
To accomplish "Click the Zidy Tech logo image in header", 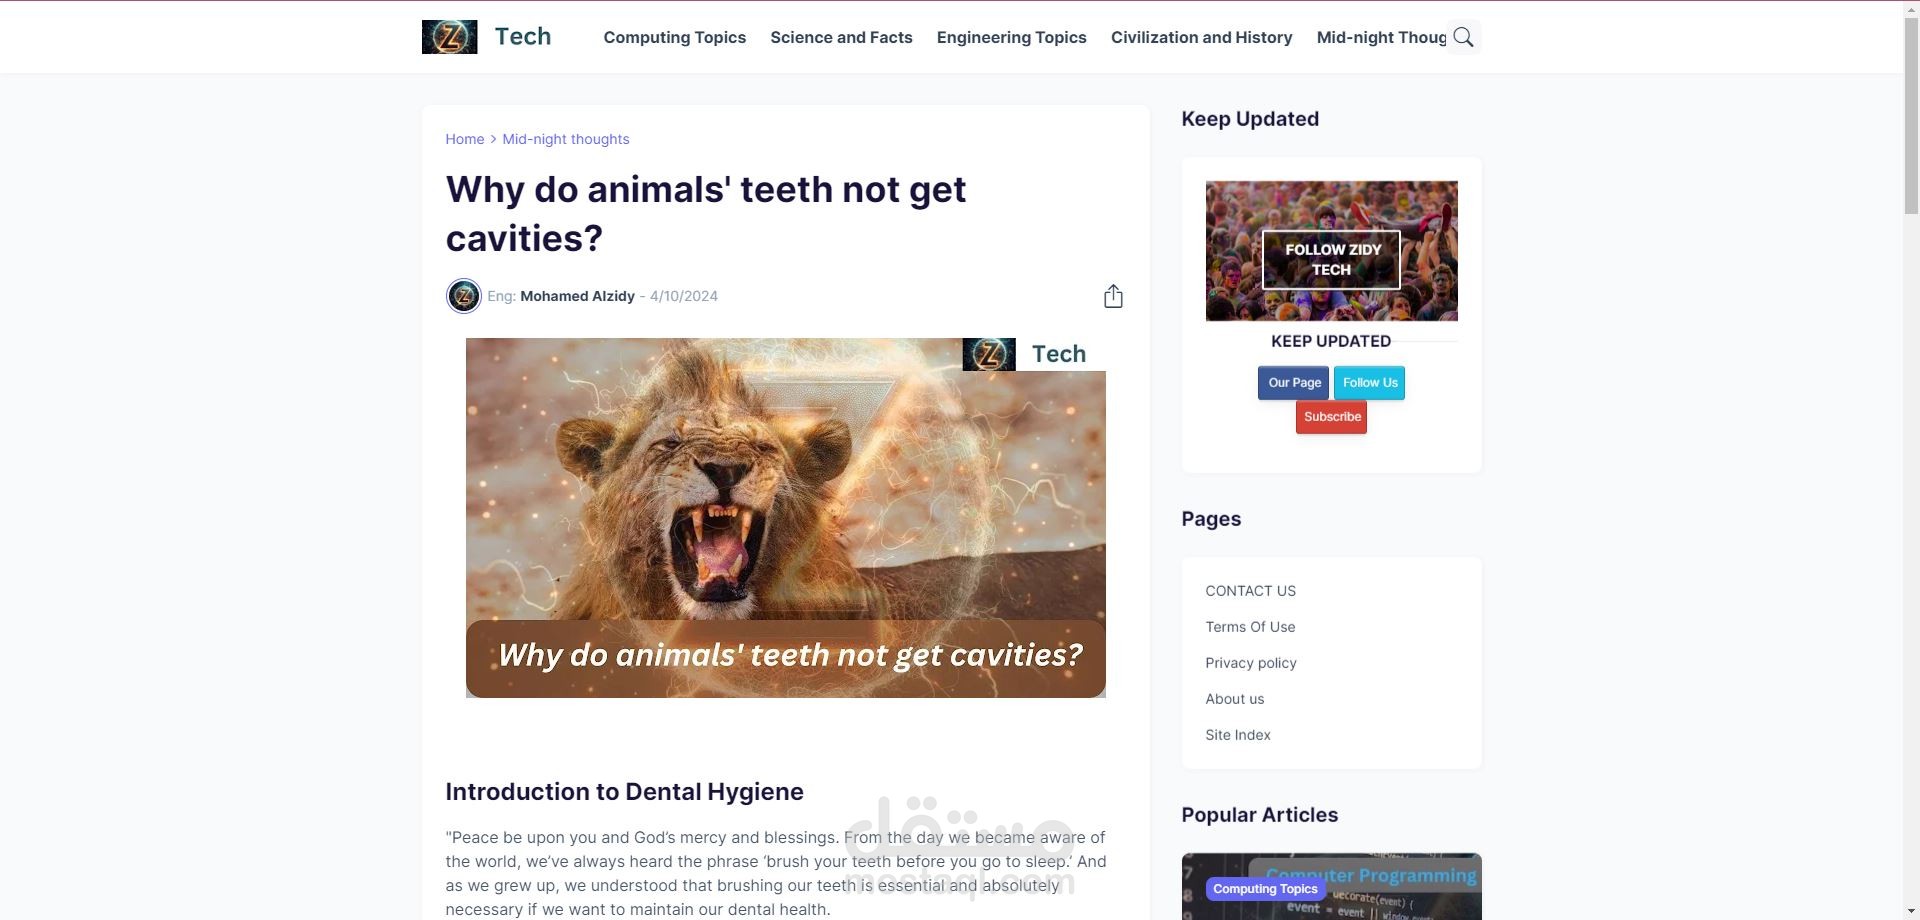I will pos(449,37).
